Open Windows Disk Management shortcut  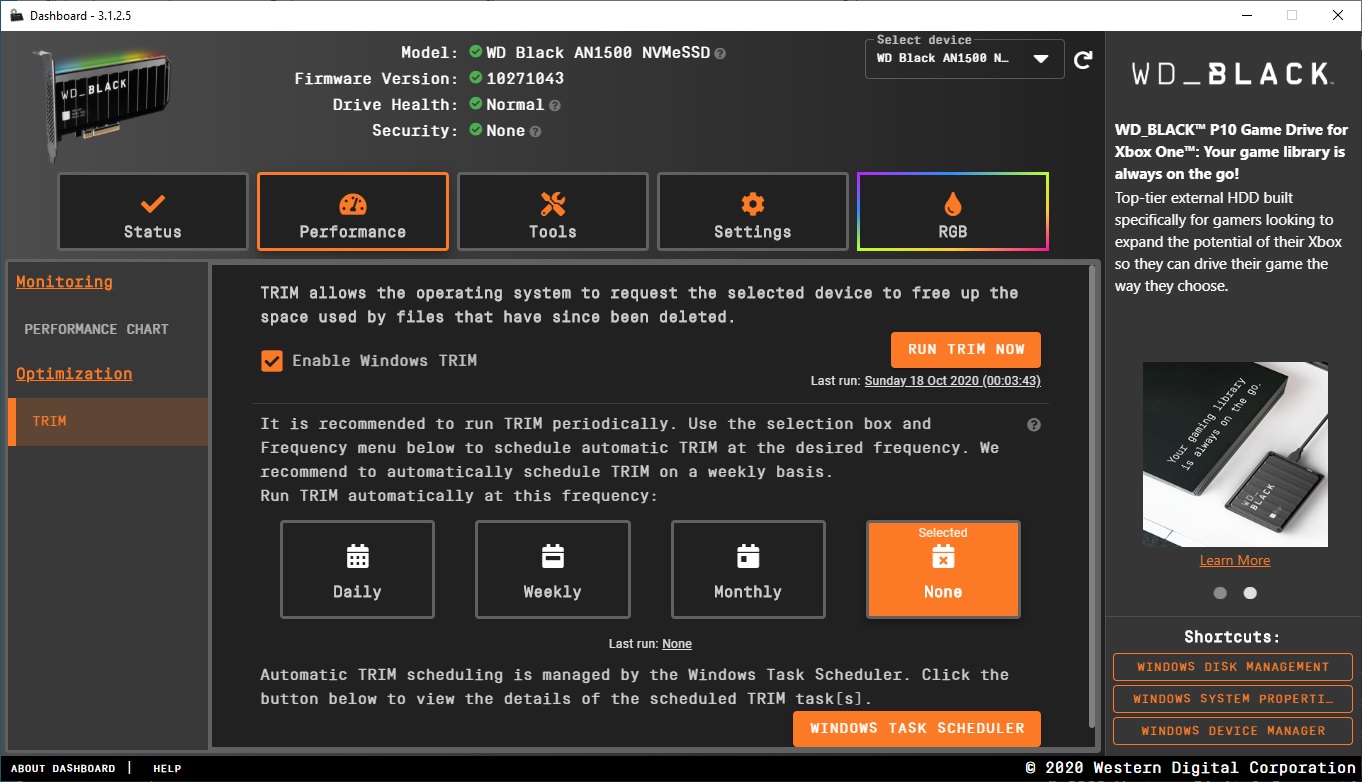1233,667
